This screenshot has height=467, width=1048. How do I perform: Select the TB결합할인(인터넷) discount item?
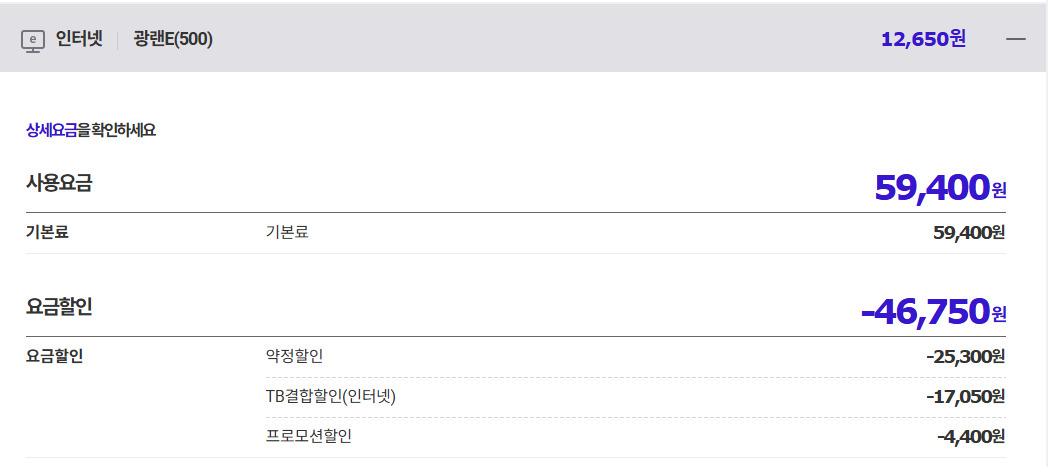(x=330, y=396)
